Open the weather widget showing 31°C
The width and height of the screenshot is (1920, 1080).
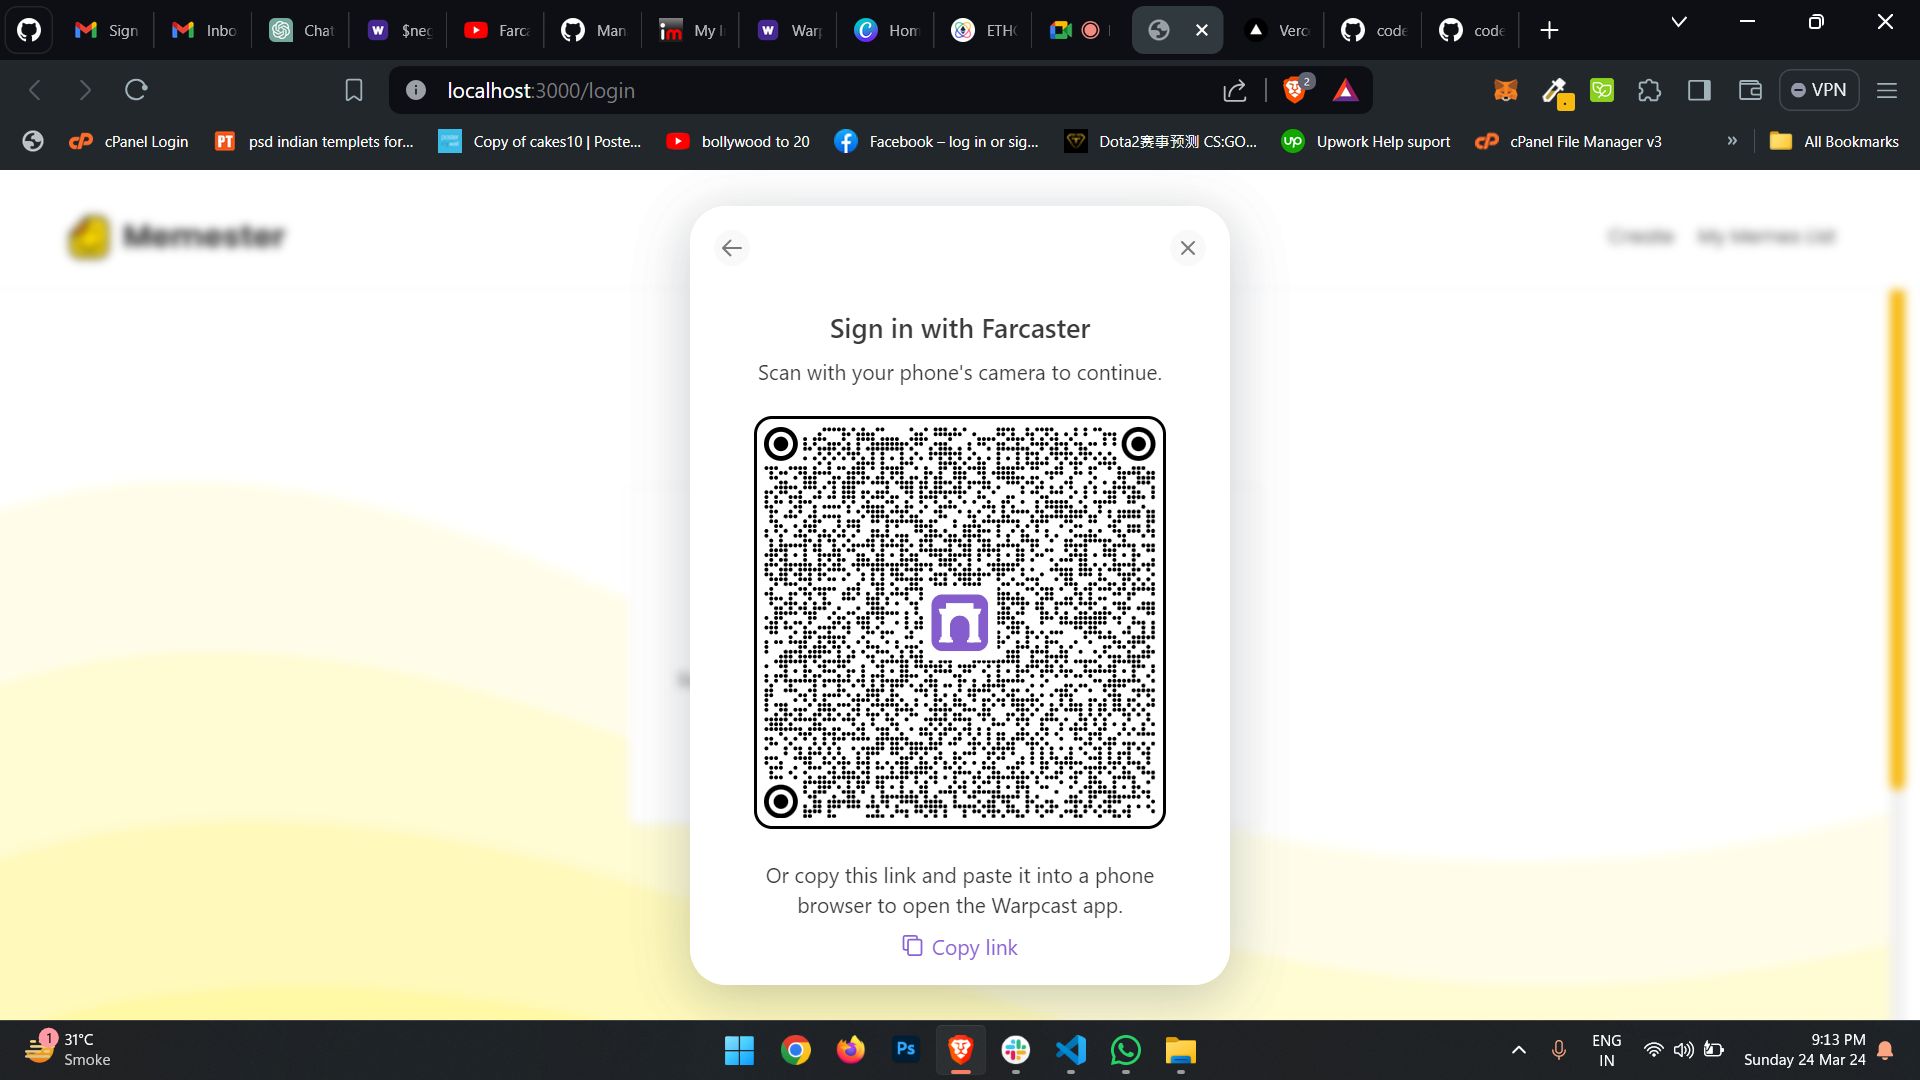coord(68,1049)
